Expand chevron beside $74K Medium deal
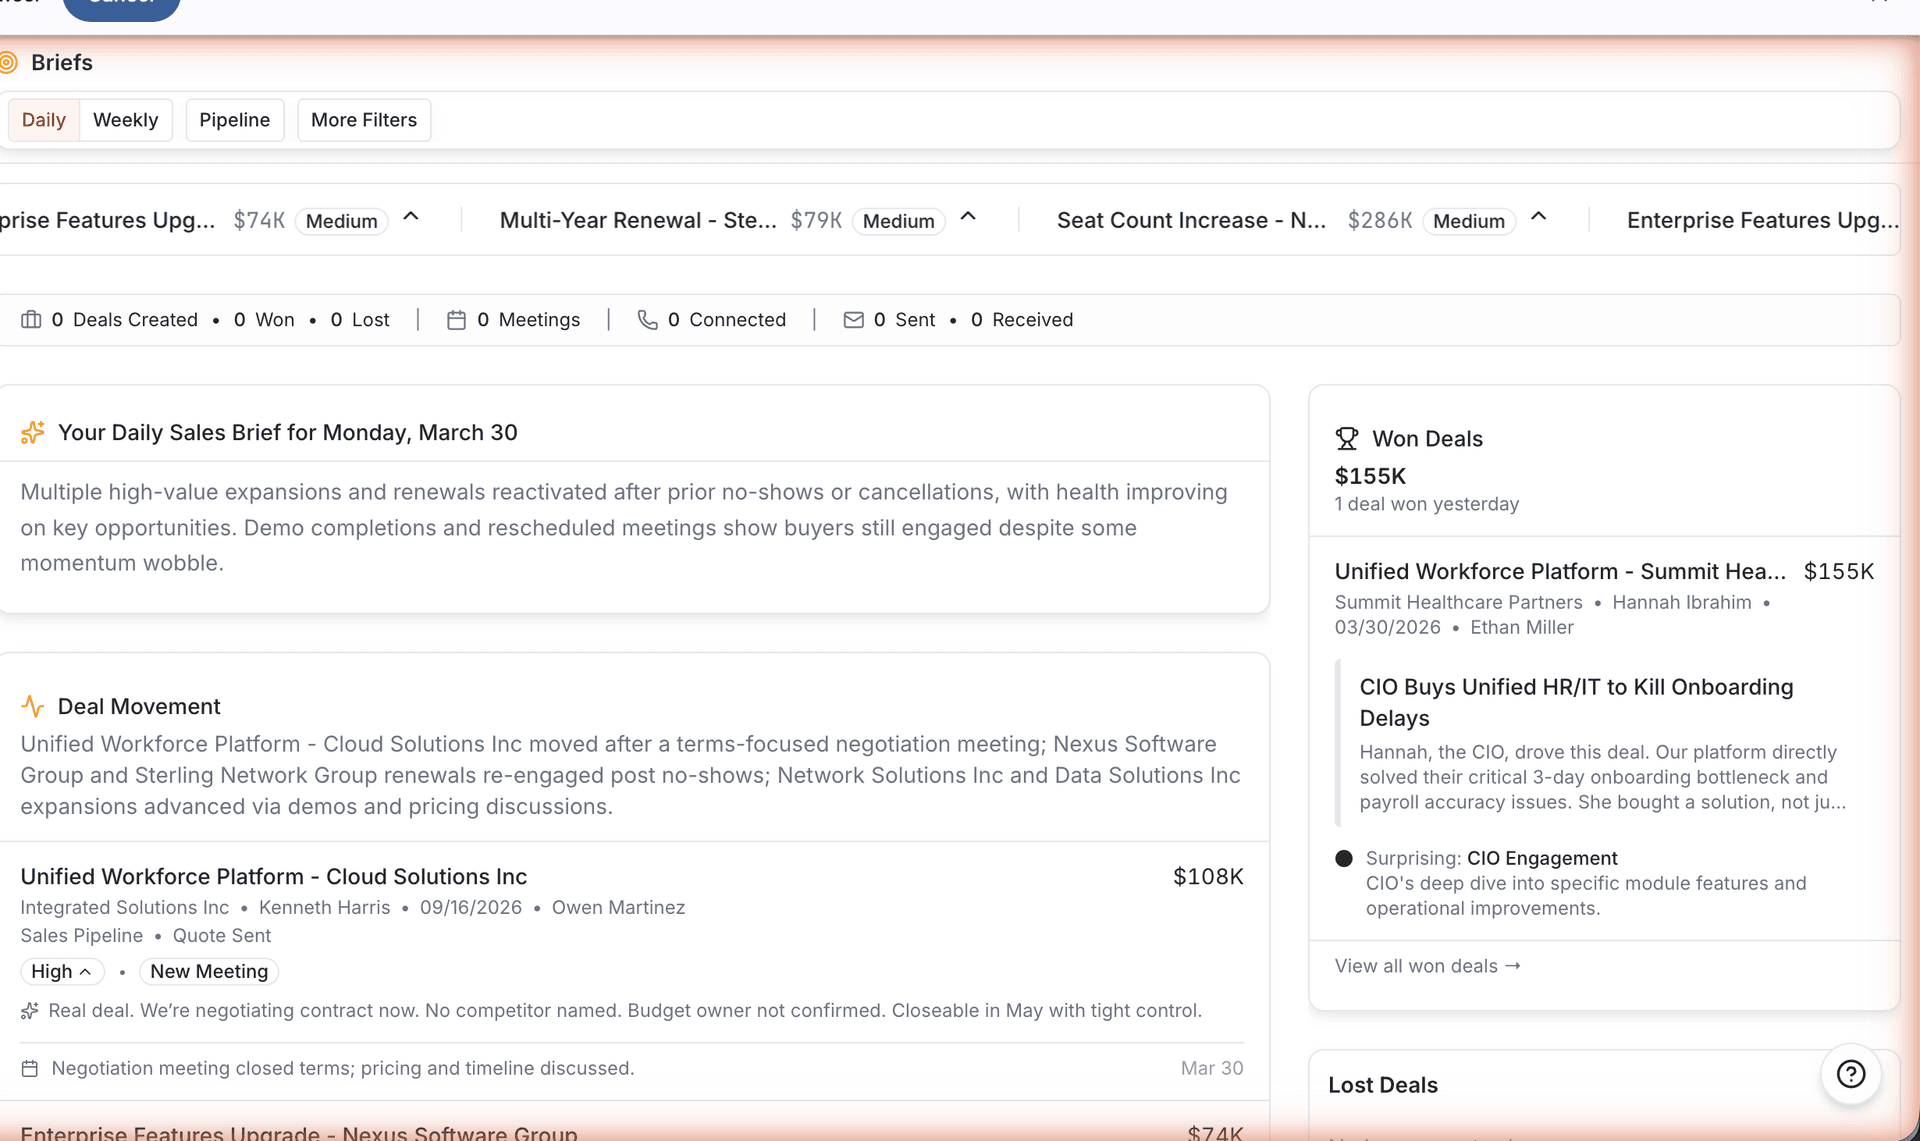 pos(411,217)
